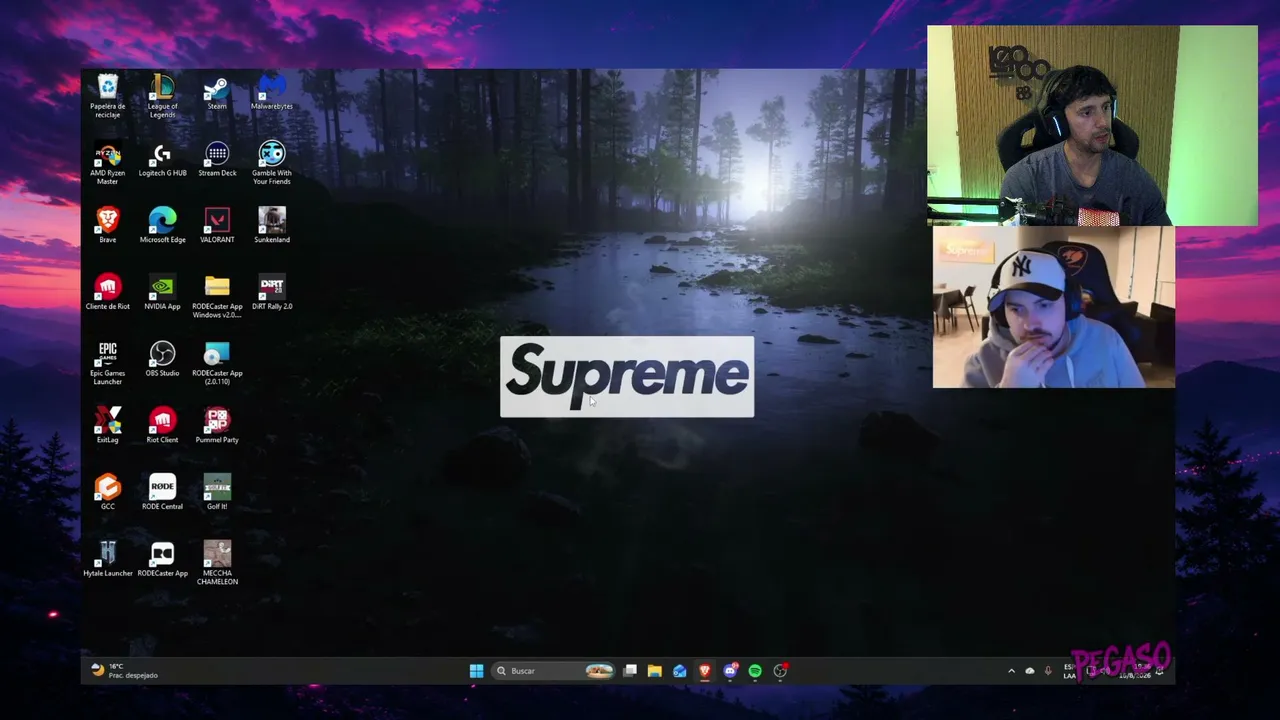Select the VALORANT desktop shortcut
This screenshot has width=1280, height=720.
(x=217, y=226)
